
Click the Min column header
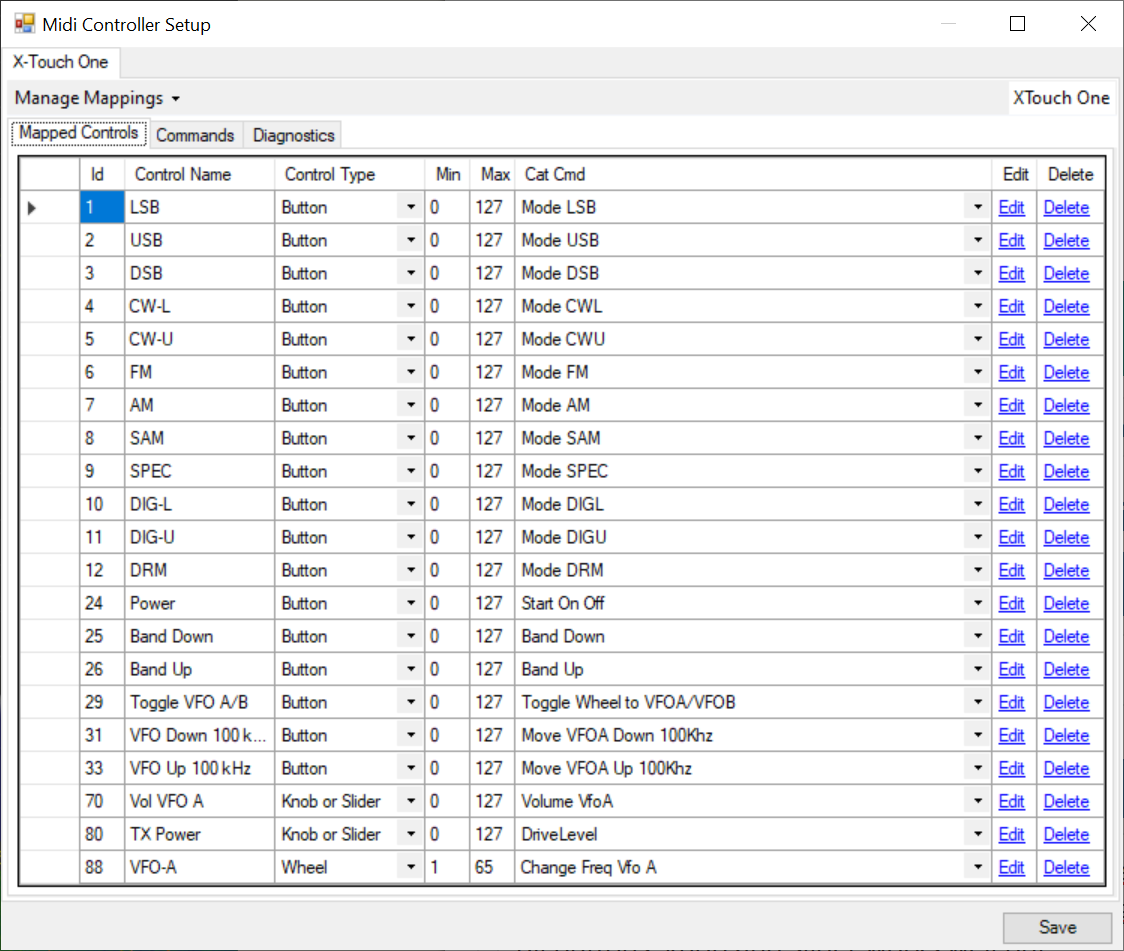pyautogui.click(x=447, y=174)
